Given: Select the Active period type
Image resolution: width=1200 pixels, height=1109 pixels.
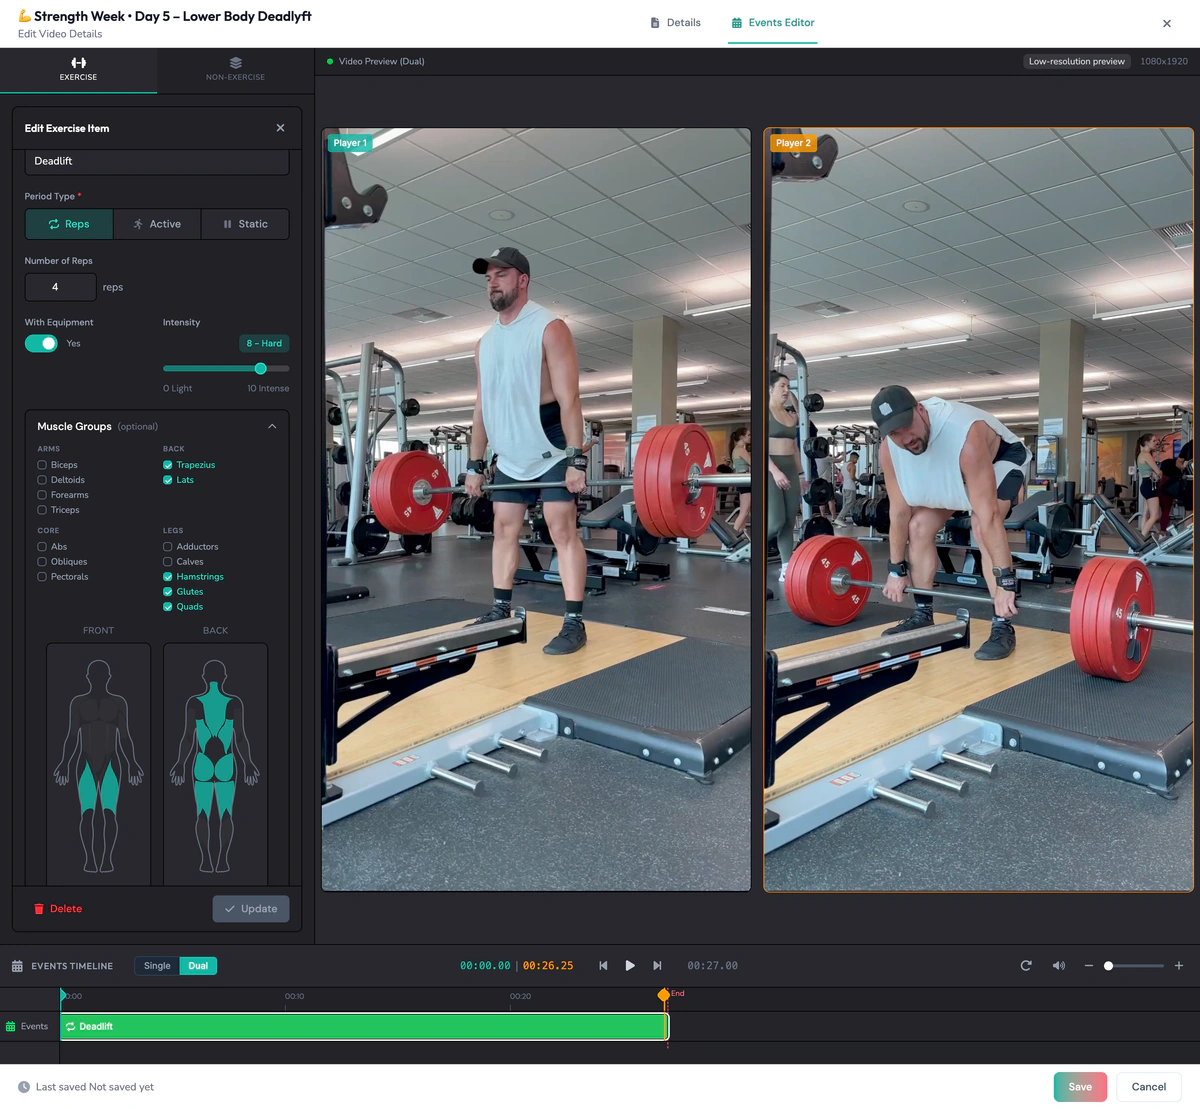Looking at the screenshot, I should pos(157,224).
